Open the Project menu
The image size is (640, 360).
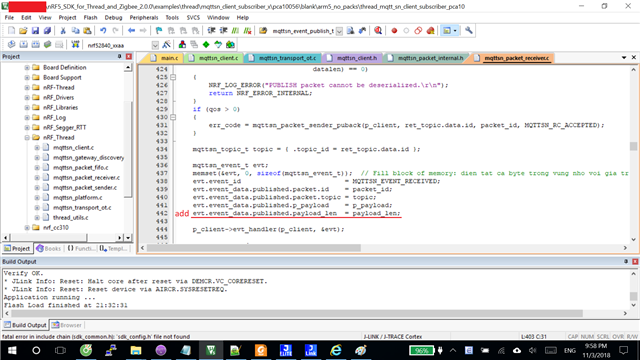pyautogui.click(x=67, y=18)
